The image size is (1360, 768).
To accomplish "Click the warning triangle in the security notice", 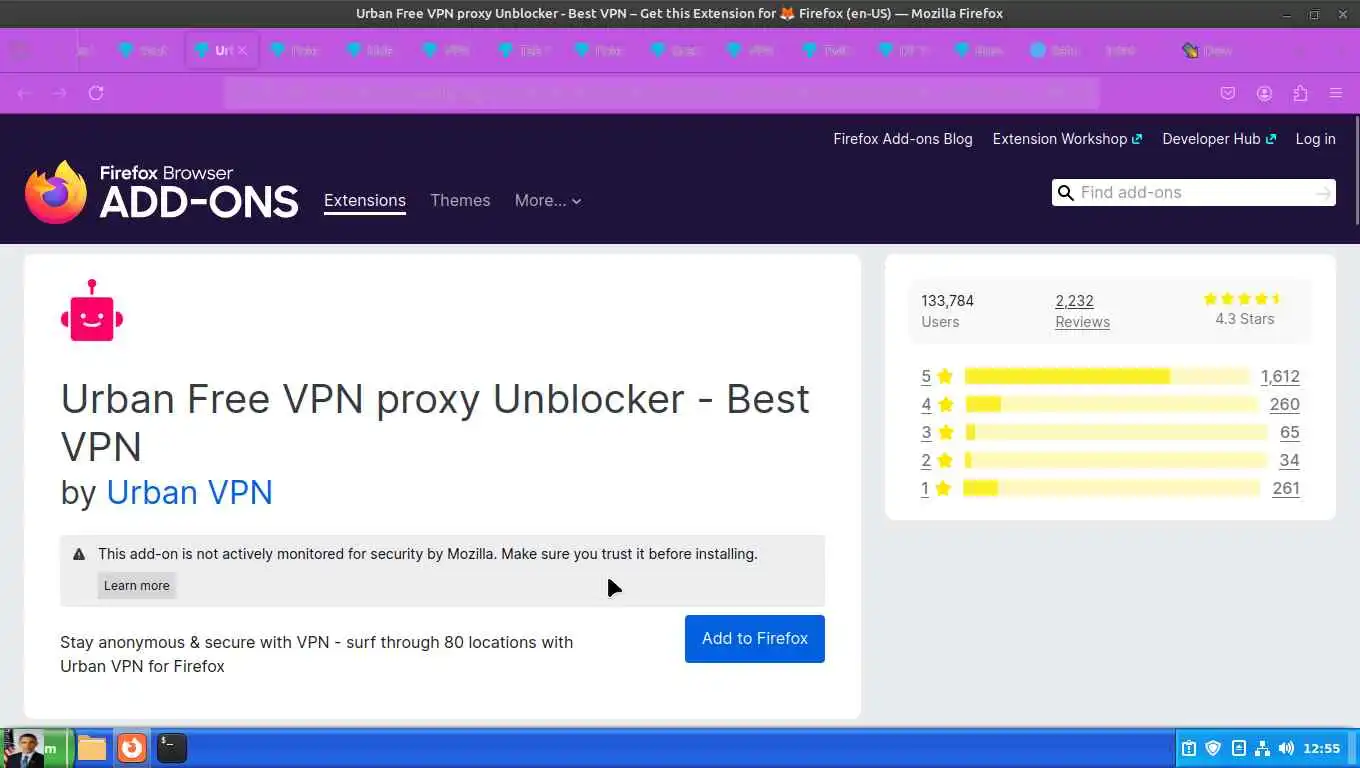I will coord(79,554).
